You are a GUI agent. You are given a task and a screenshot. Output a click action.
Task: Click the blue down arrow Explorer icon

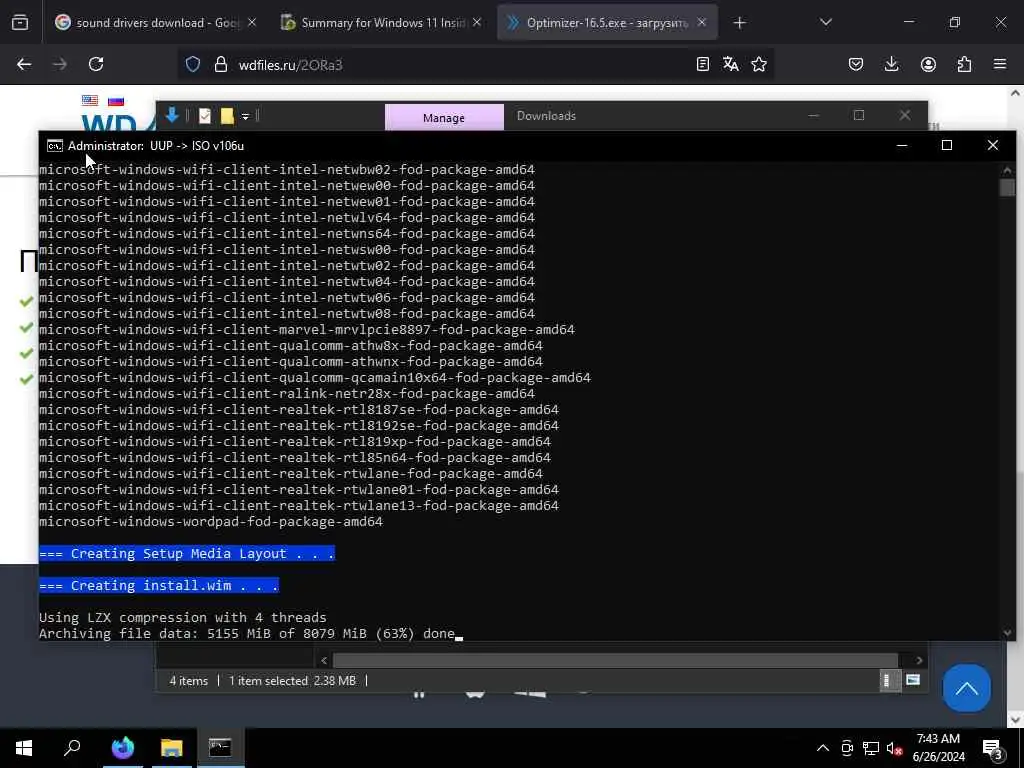point(172,116)
